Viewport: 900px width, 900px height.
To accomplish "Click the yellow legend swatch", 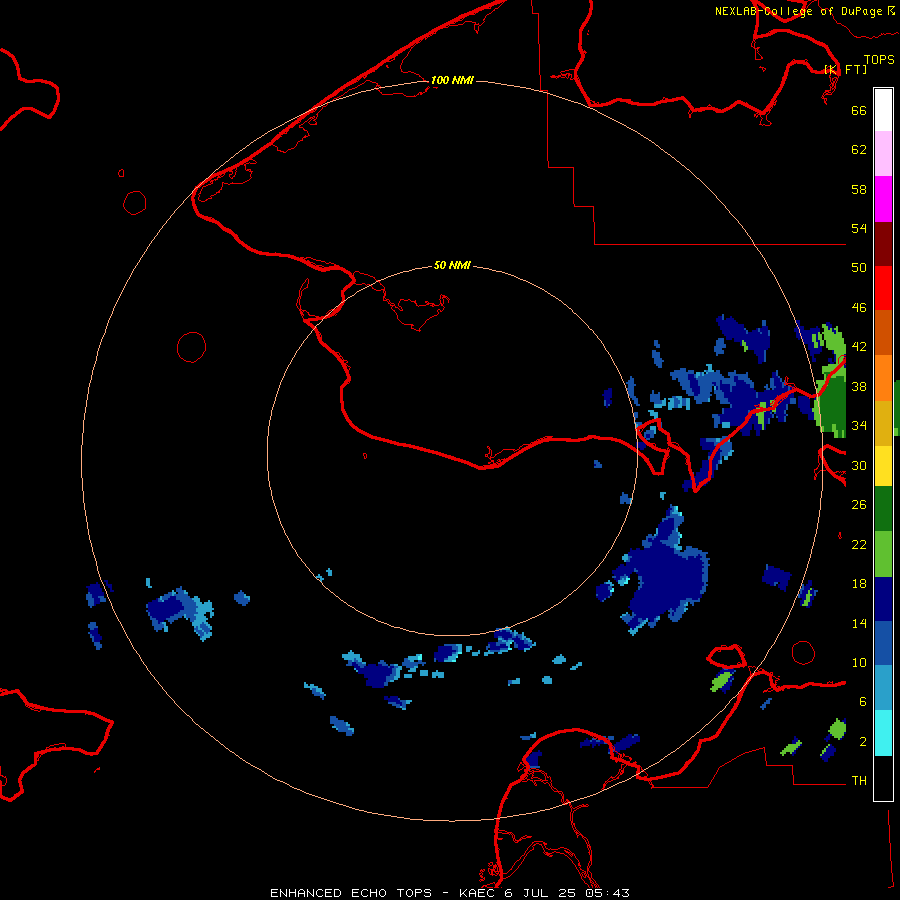I will 883,466.
